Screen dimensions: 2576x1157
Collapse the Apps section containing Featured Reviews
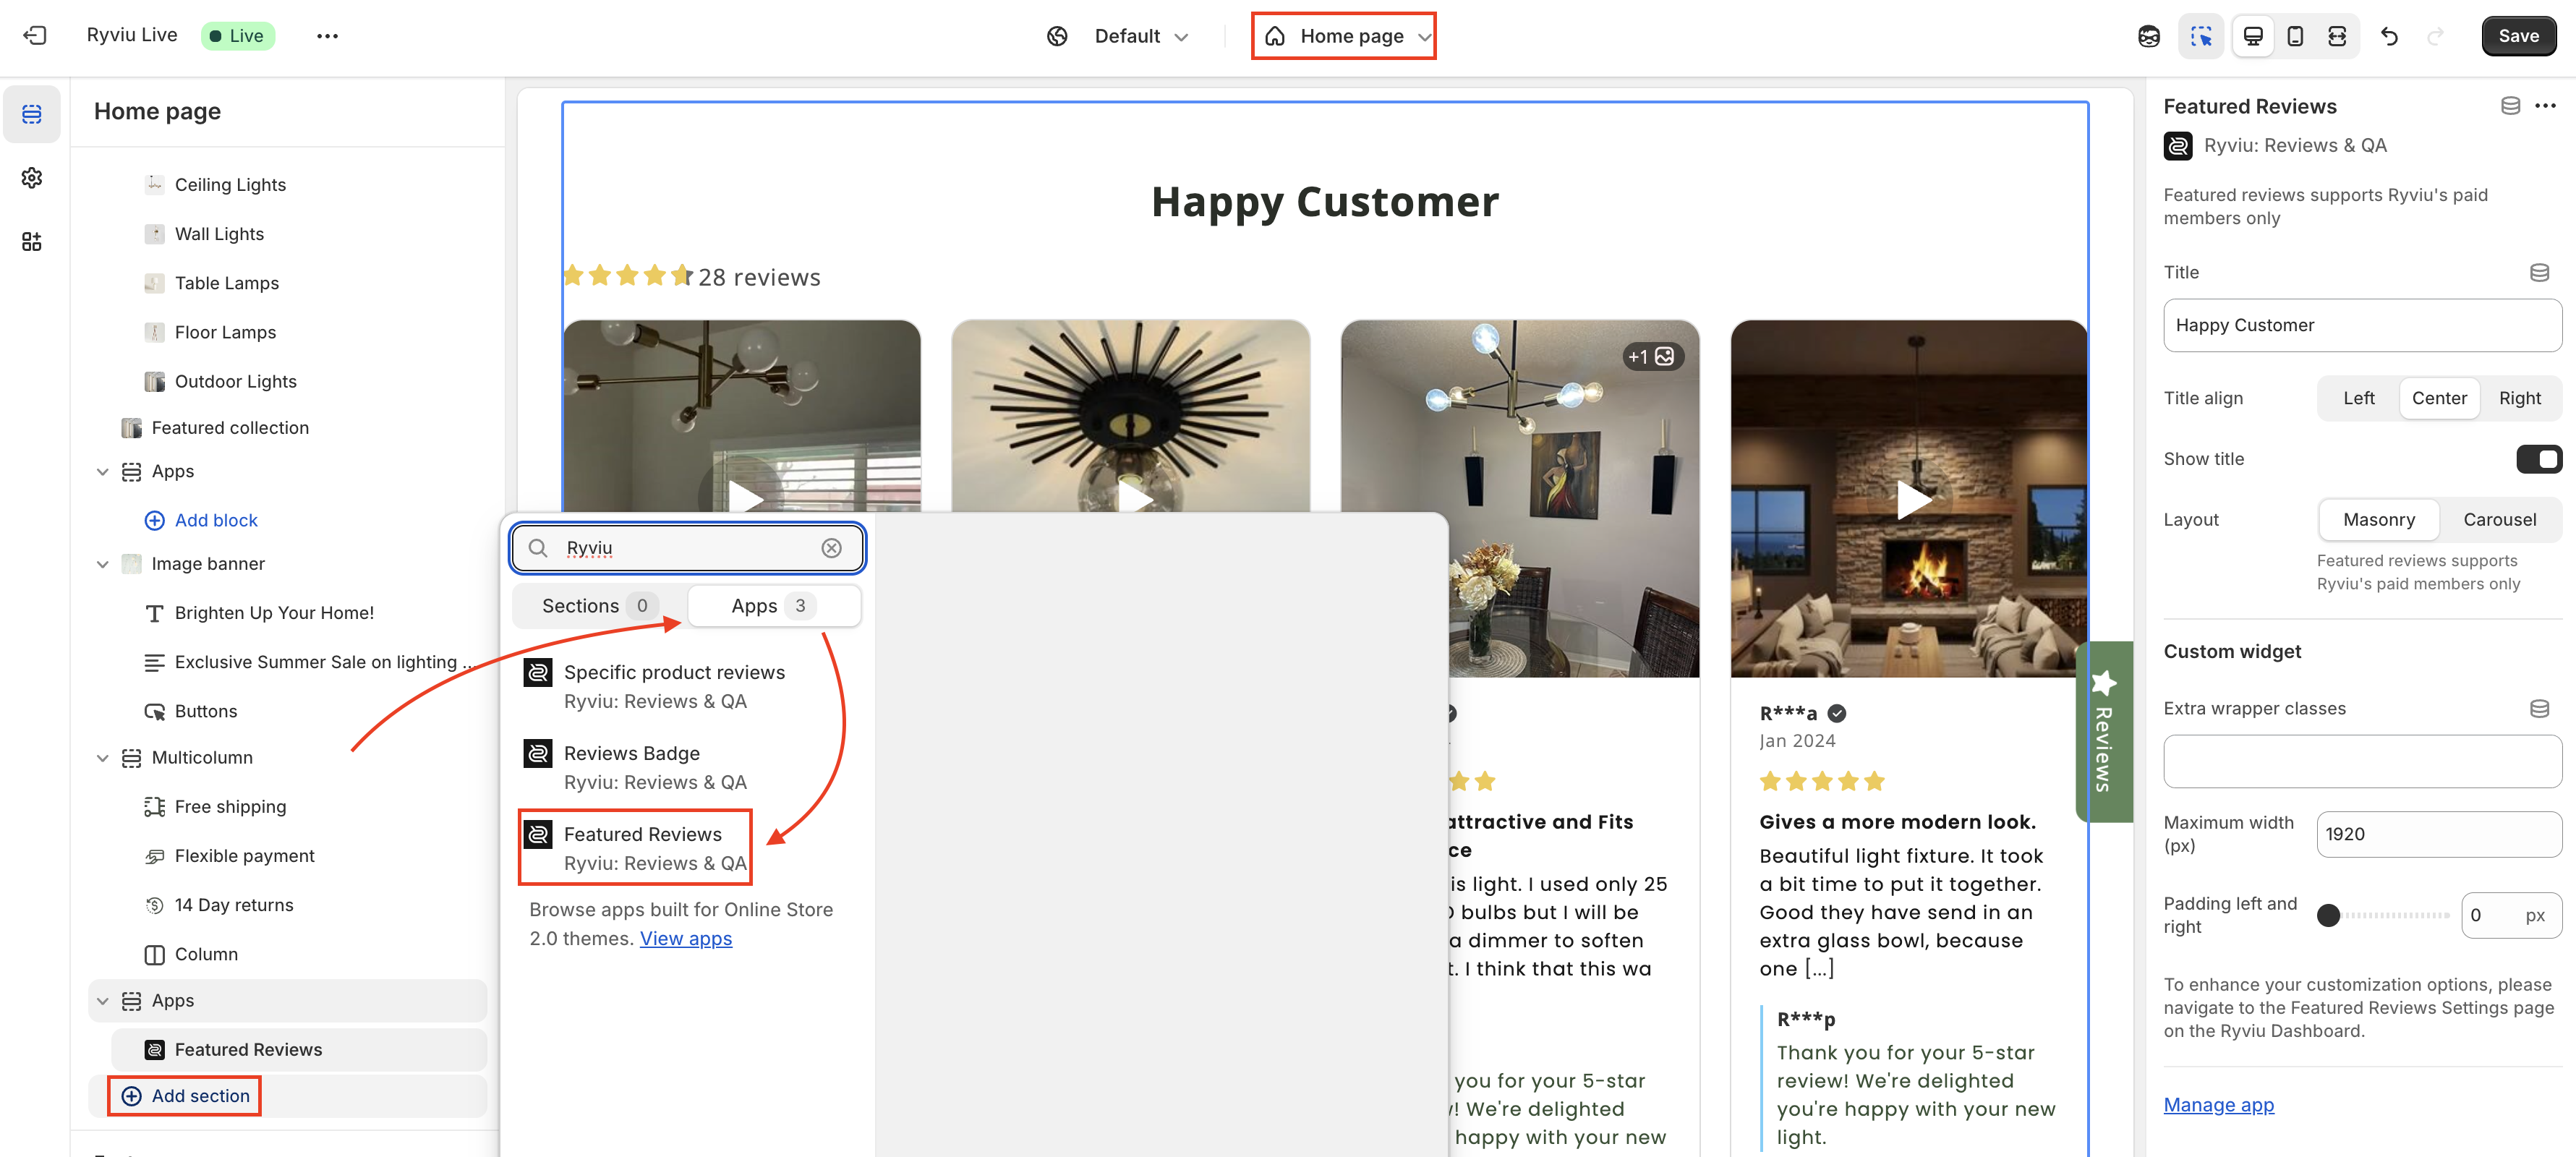102,1001
